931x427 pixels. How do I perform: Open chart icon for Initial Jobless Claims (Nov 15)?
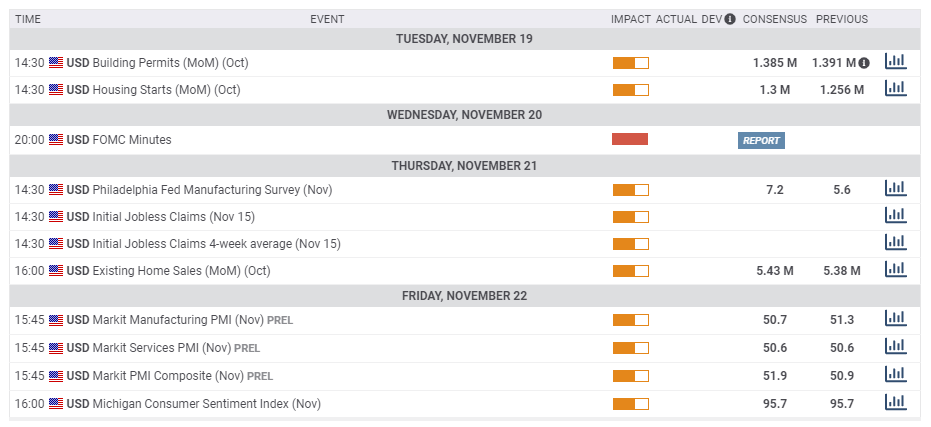[x=895, y=215]
